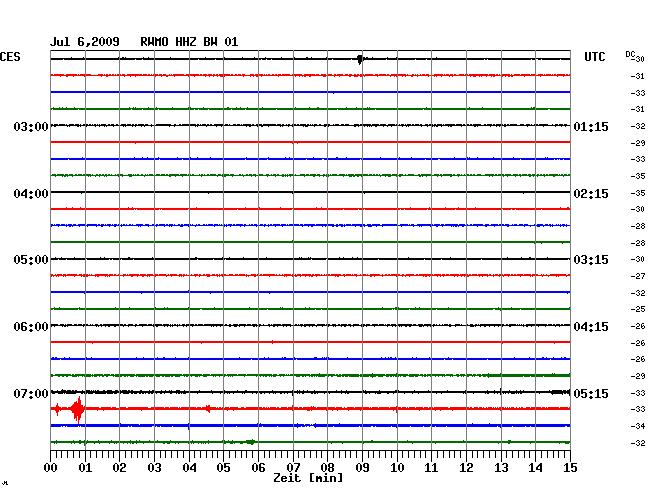Select the 05:00 local time label
This screenshot has height=494, width=650.
tap(31, 260)
